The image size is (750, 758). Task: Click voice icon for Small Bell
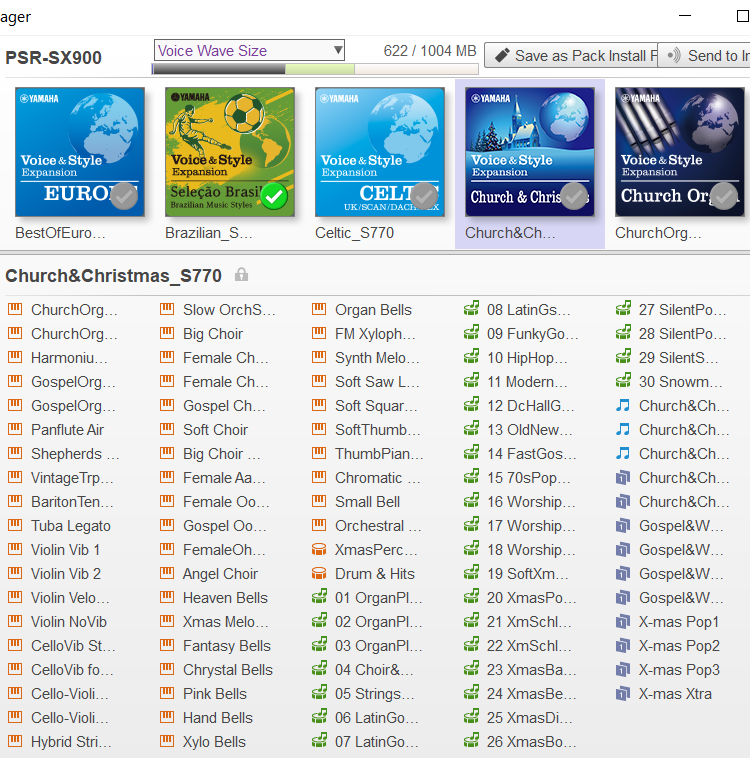click(319, 501)
